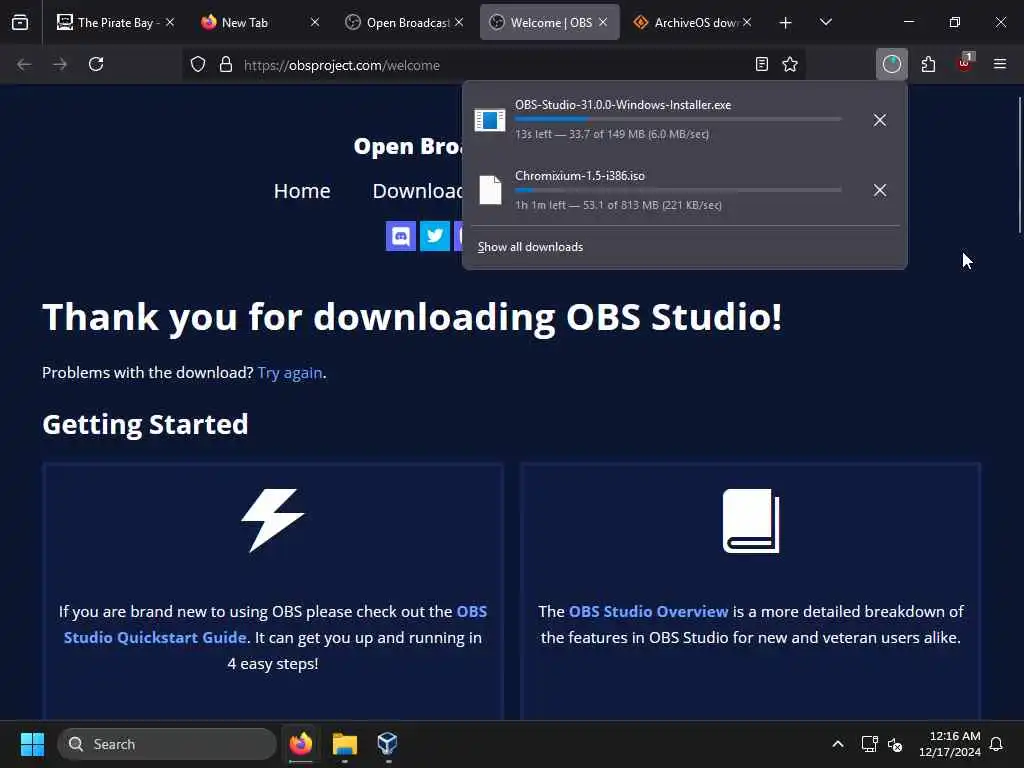This screenshot has width=1024, height=768.
Task: Close The Pirate Bay tab
Action: [x=170, y=22]
